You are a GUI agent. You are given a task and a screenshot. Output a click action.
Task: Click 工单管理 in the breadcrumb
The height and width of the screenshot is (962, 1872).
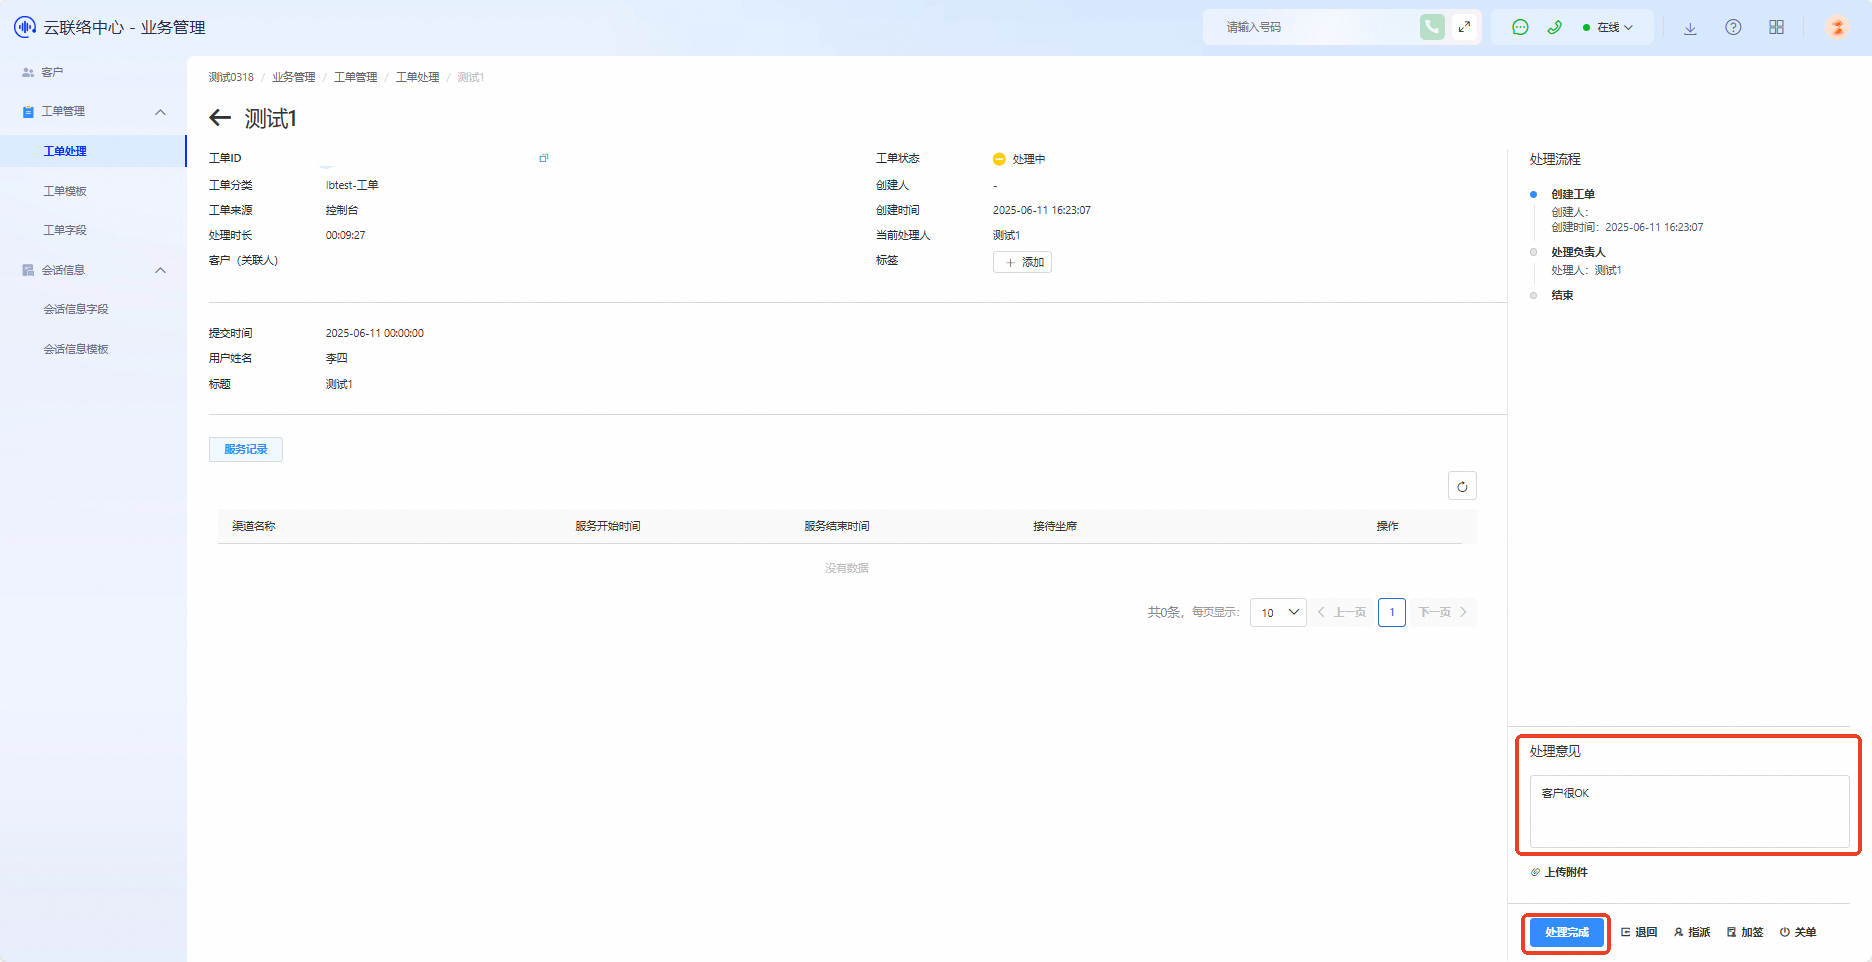click(356, 77)
